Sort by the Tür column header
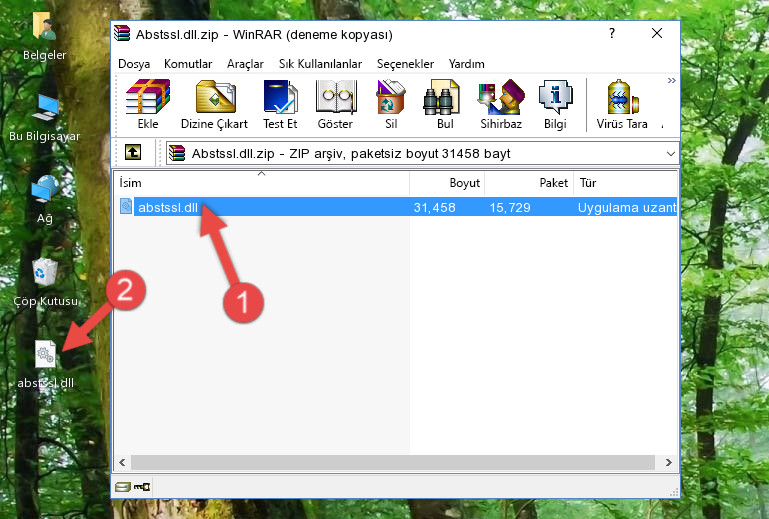 point(626,183)
